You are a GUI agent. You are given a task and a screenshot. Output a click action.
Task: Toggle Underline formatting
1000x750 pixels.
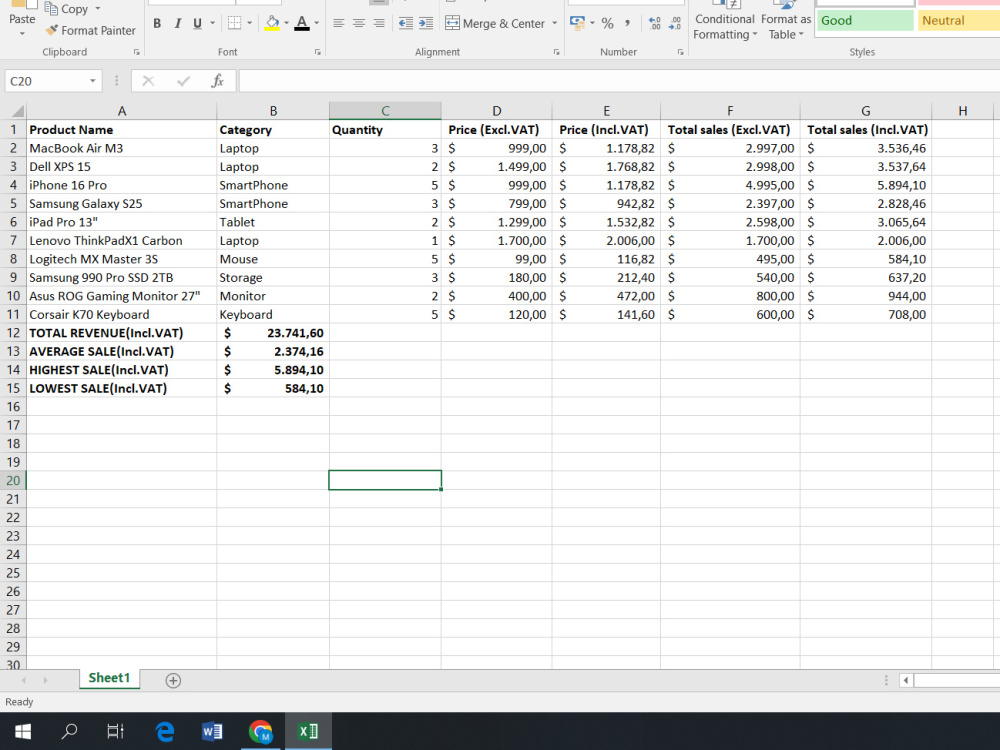pyautogui.click(x=198, y=24)
